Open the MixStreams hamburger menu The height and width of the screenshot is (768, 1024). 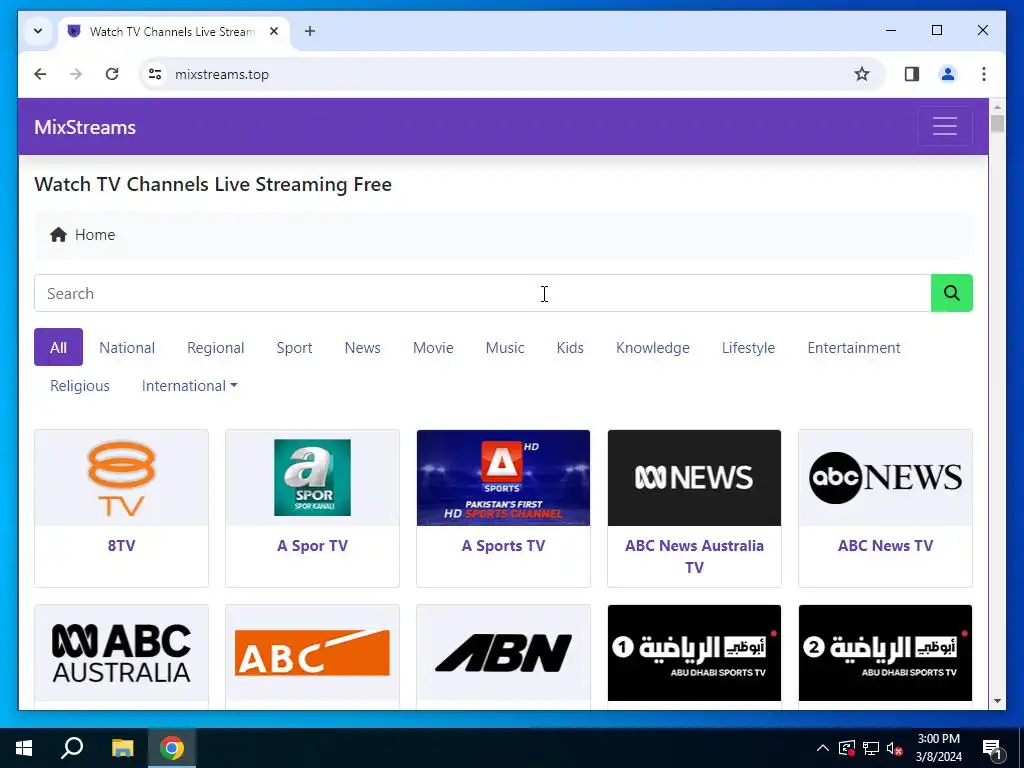[x=944, y=126]
